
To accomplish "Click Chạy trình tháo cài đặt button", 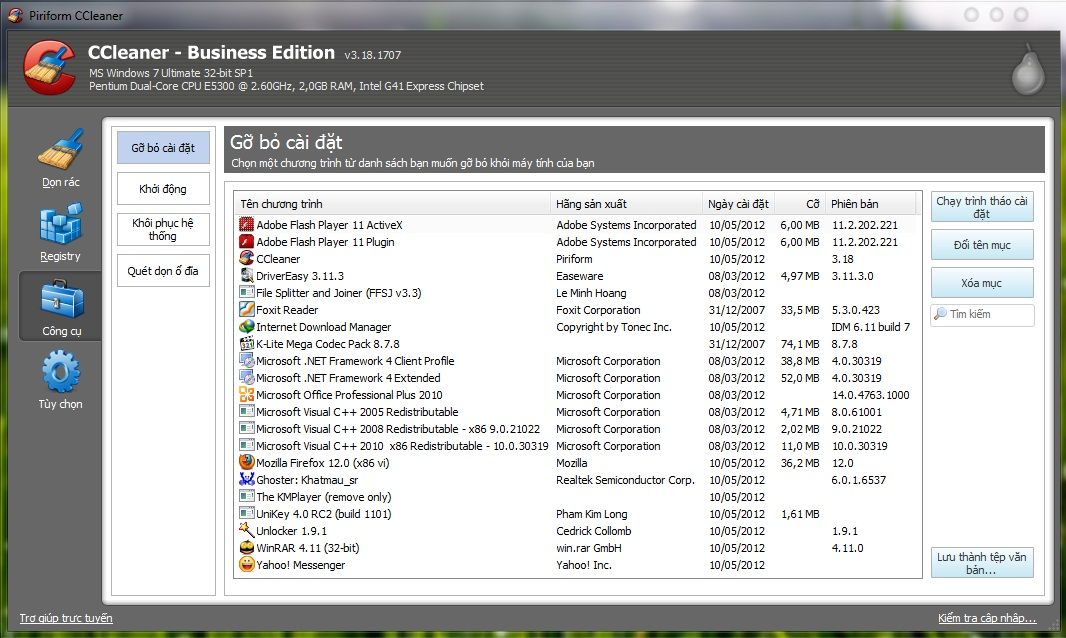I will pos(982,207).
